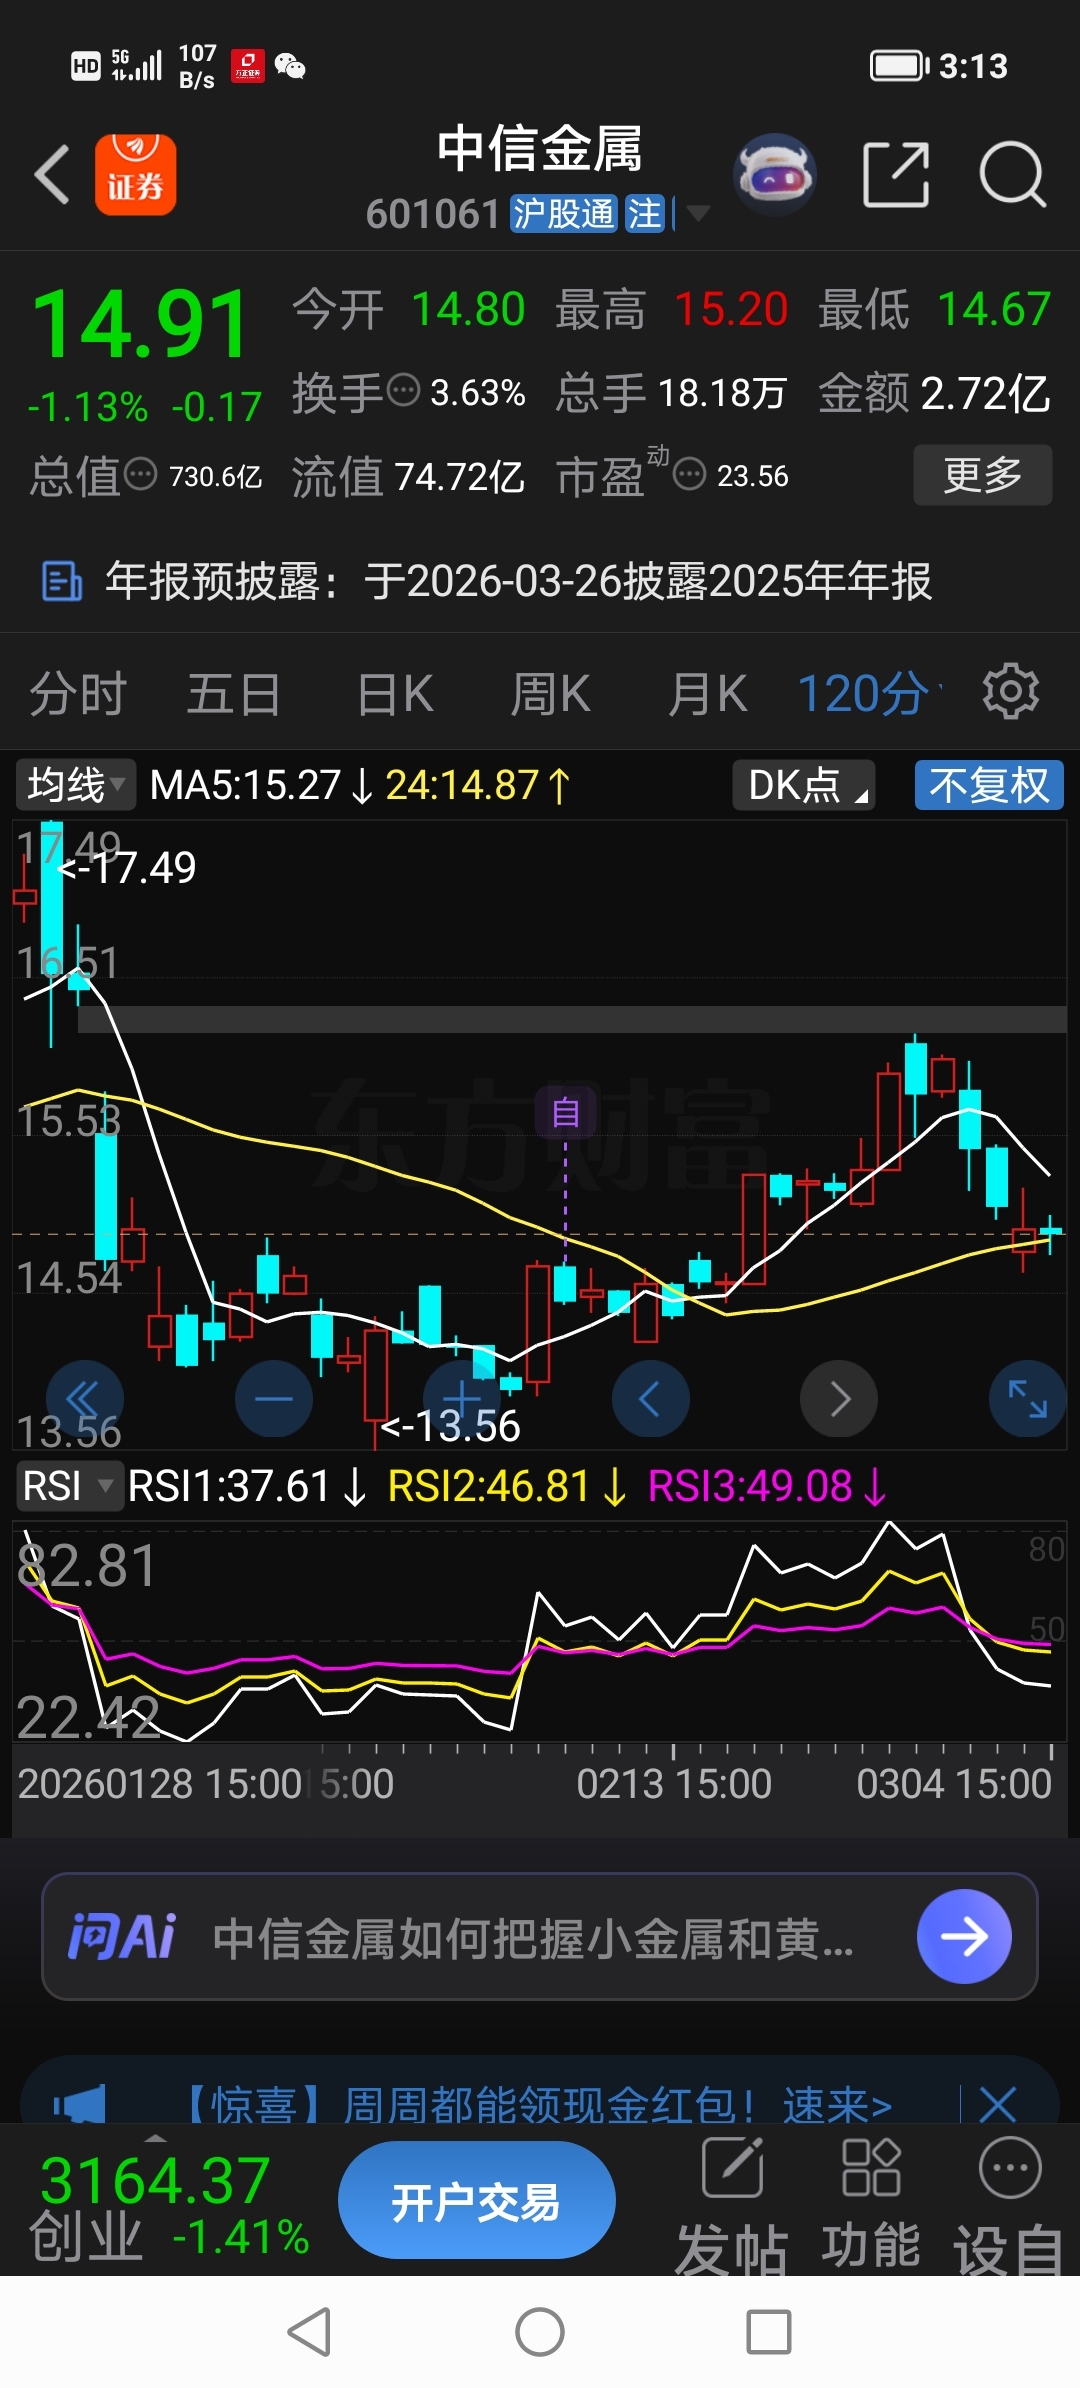Move chart left with single arrow
1080x2388 pixels.
tap(651, 1399)
